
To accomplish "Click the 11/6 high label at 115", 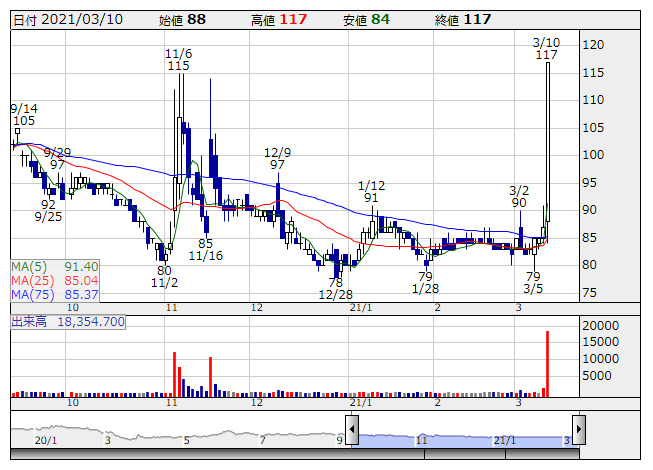I will (x=179, y=59).
